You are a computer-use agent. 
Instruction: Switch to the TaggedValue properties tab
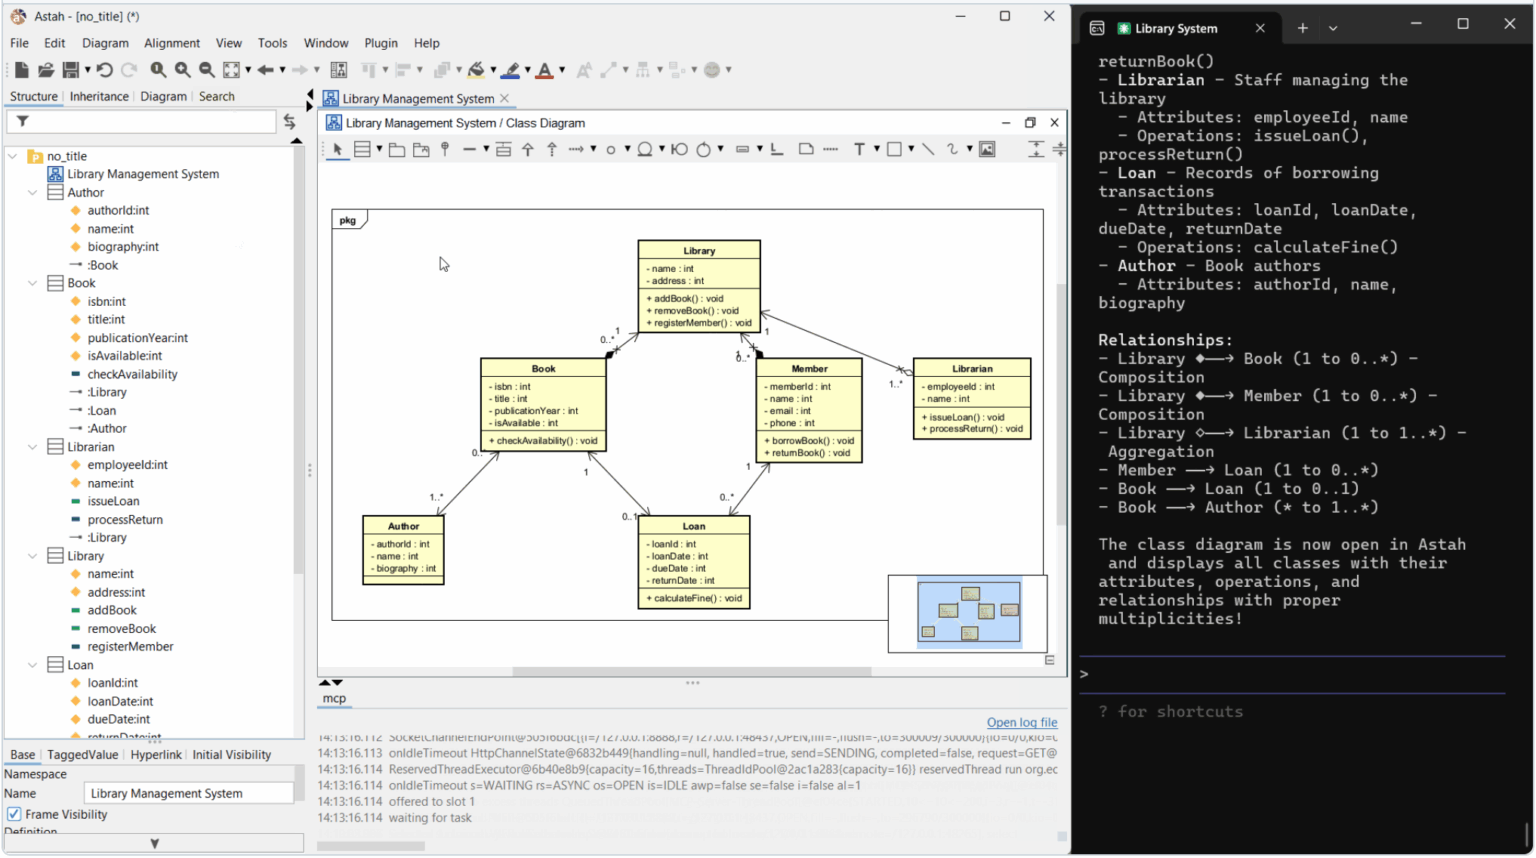[82, 754]
